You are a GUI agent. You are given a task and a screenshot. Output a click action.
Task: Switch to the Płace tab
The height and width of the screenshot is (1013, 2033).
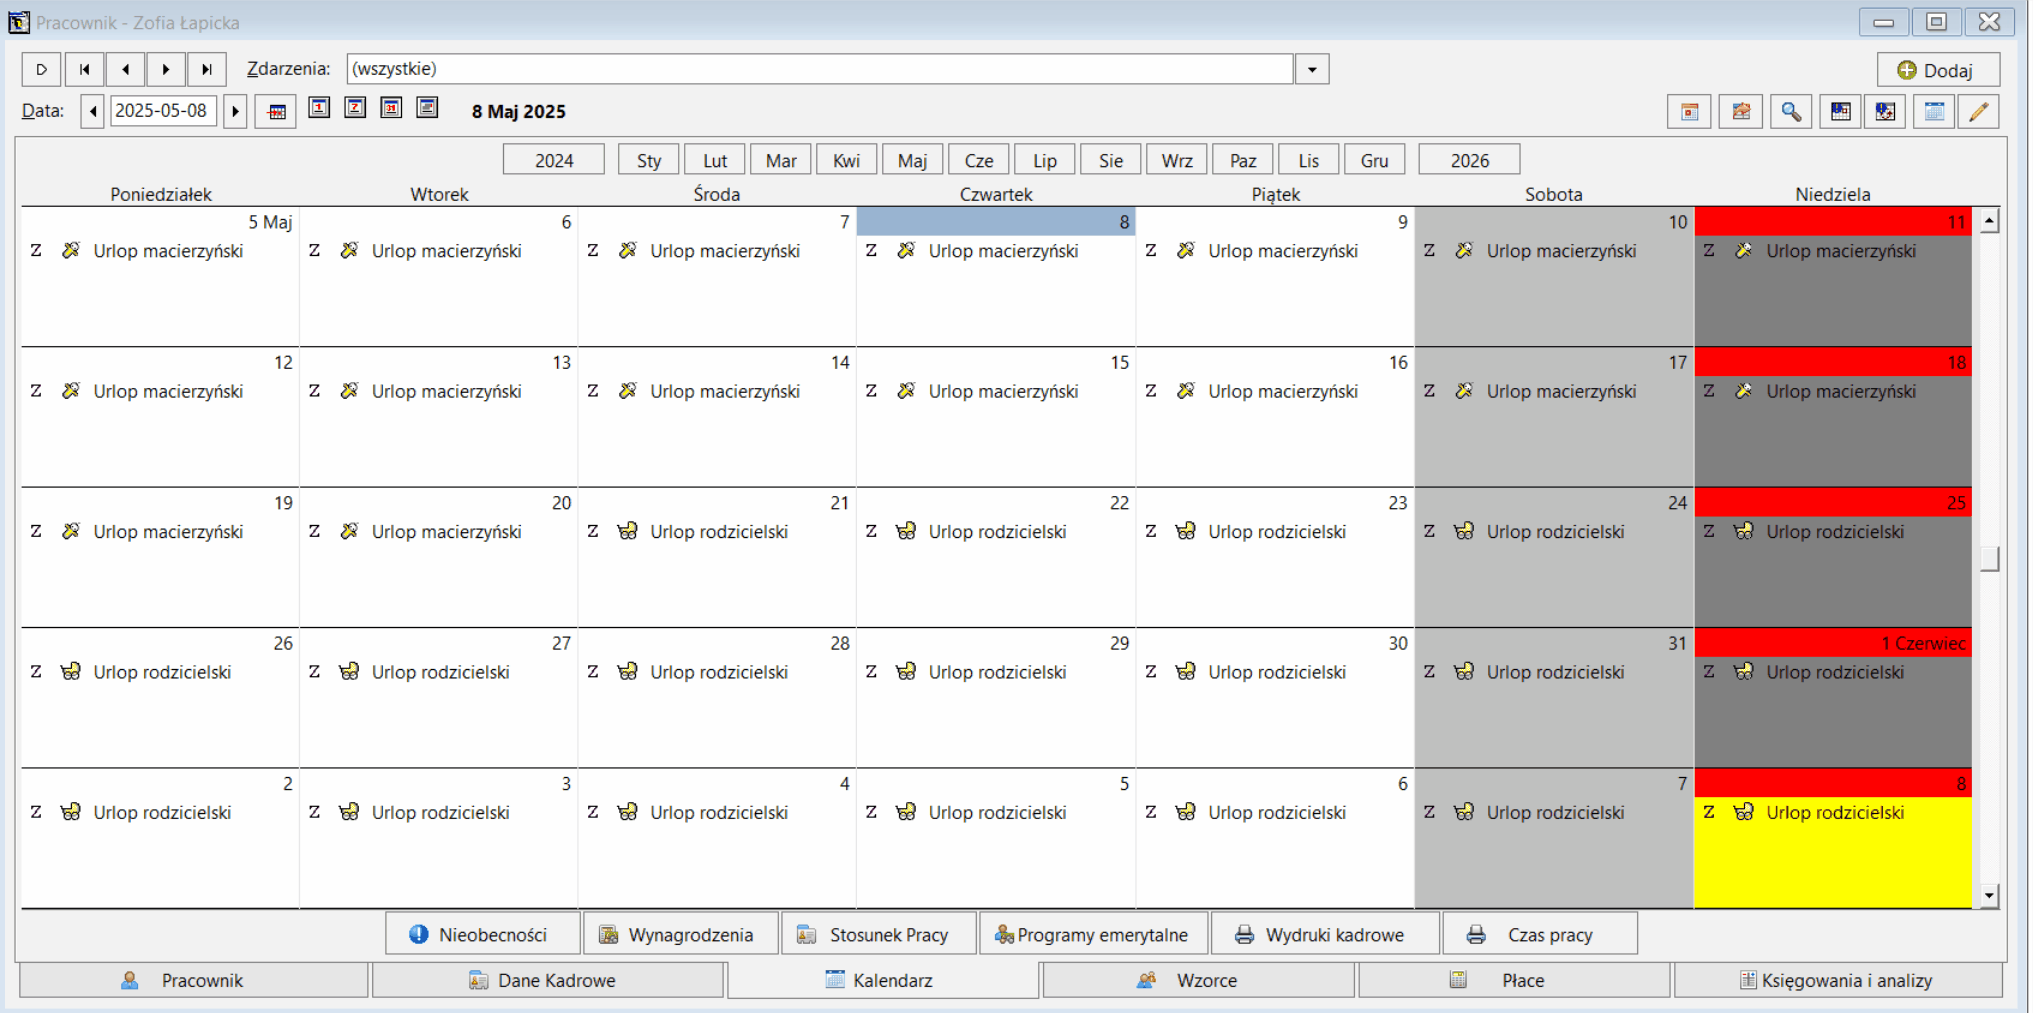point(1514,980)
